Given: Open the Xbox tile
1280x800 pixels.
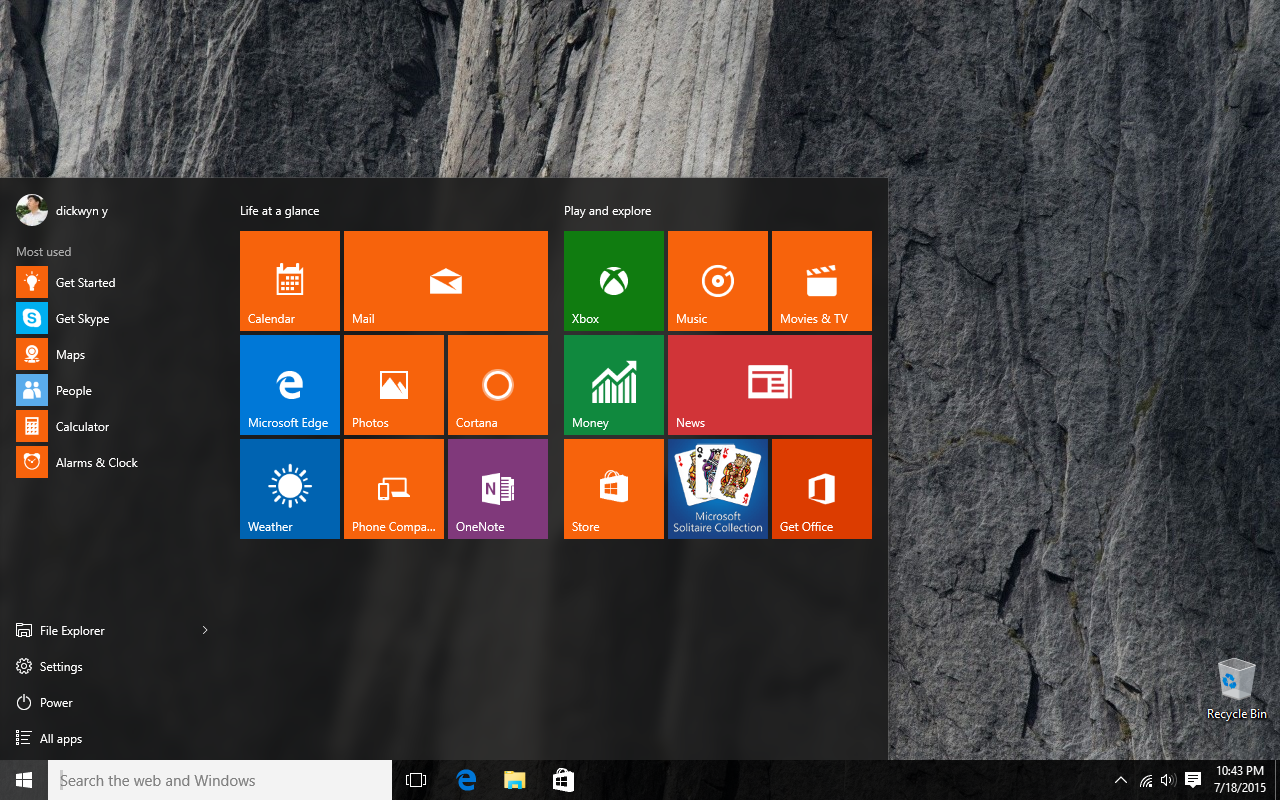Looking at the screenshot, I should (614, 281).
